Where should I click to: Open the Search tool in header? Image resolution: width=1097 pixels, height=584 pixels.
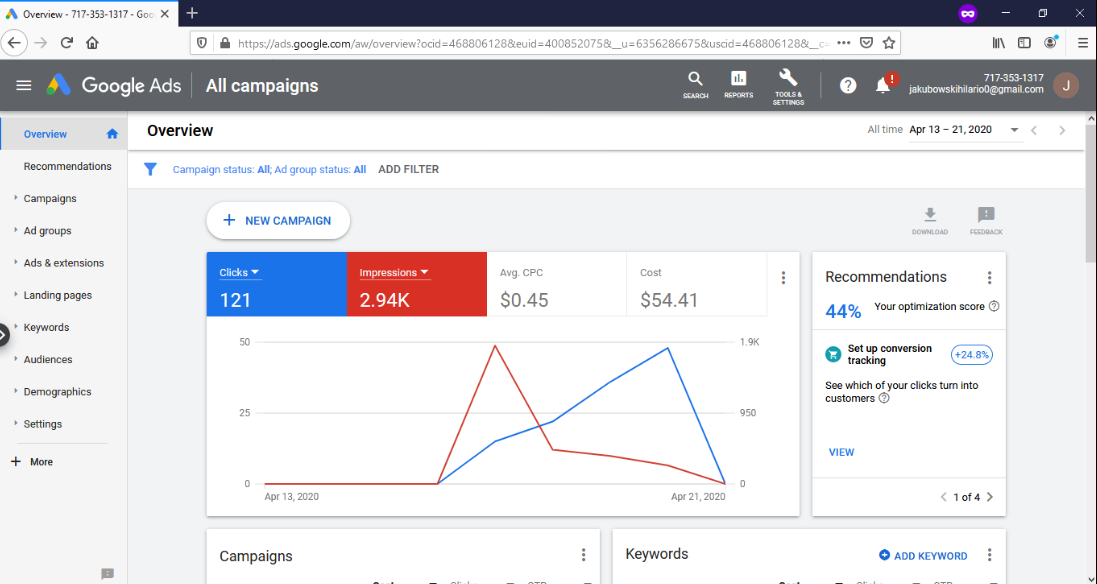(x=695, y=85)
